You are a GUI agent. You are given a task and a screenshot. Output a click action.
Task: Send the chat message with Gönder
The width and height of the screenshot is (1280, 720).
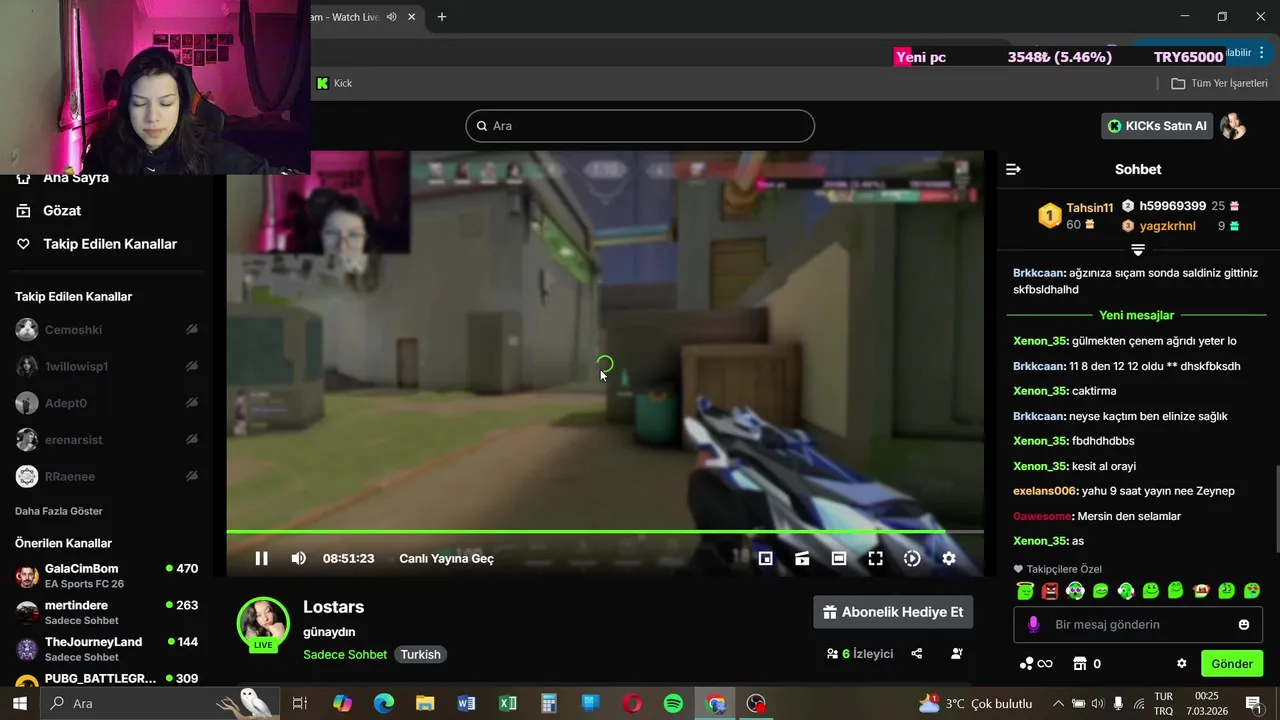tap(1232, 664)
